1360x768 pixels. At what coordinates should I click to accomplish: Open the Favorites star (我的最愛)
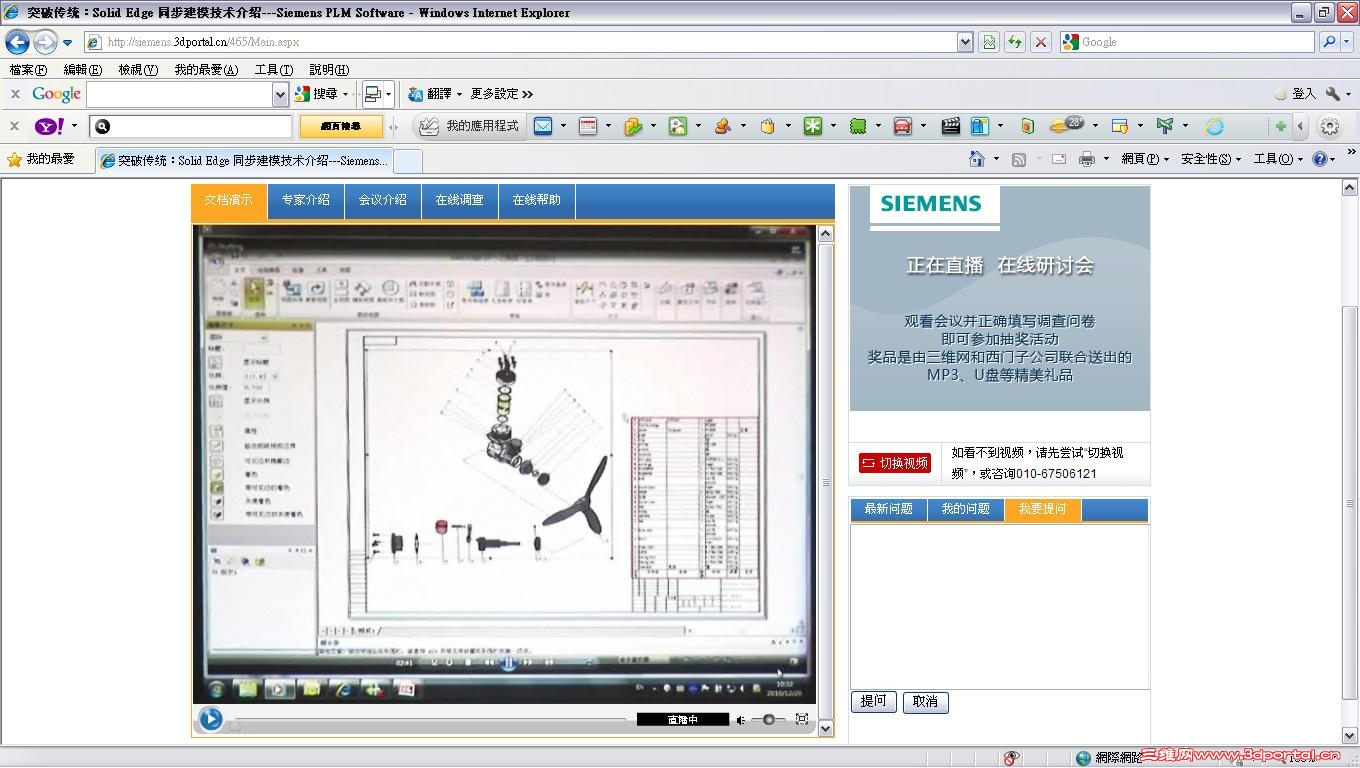[x=41, y=159]
